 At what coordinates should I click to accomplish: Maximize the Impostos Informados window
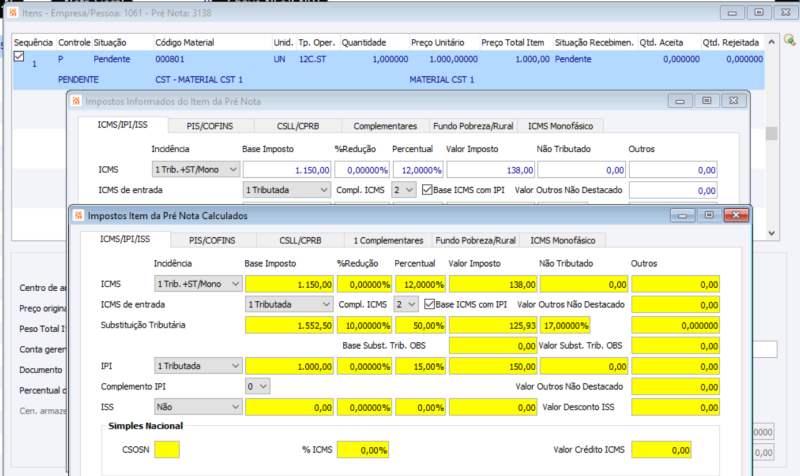click(706, 101)
